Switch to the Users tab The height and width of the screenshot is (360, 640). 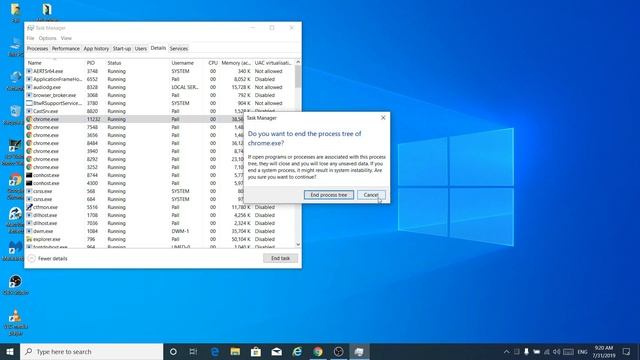pos(140,49)
